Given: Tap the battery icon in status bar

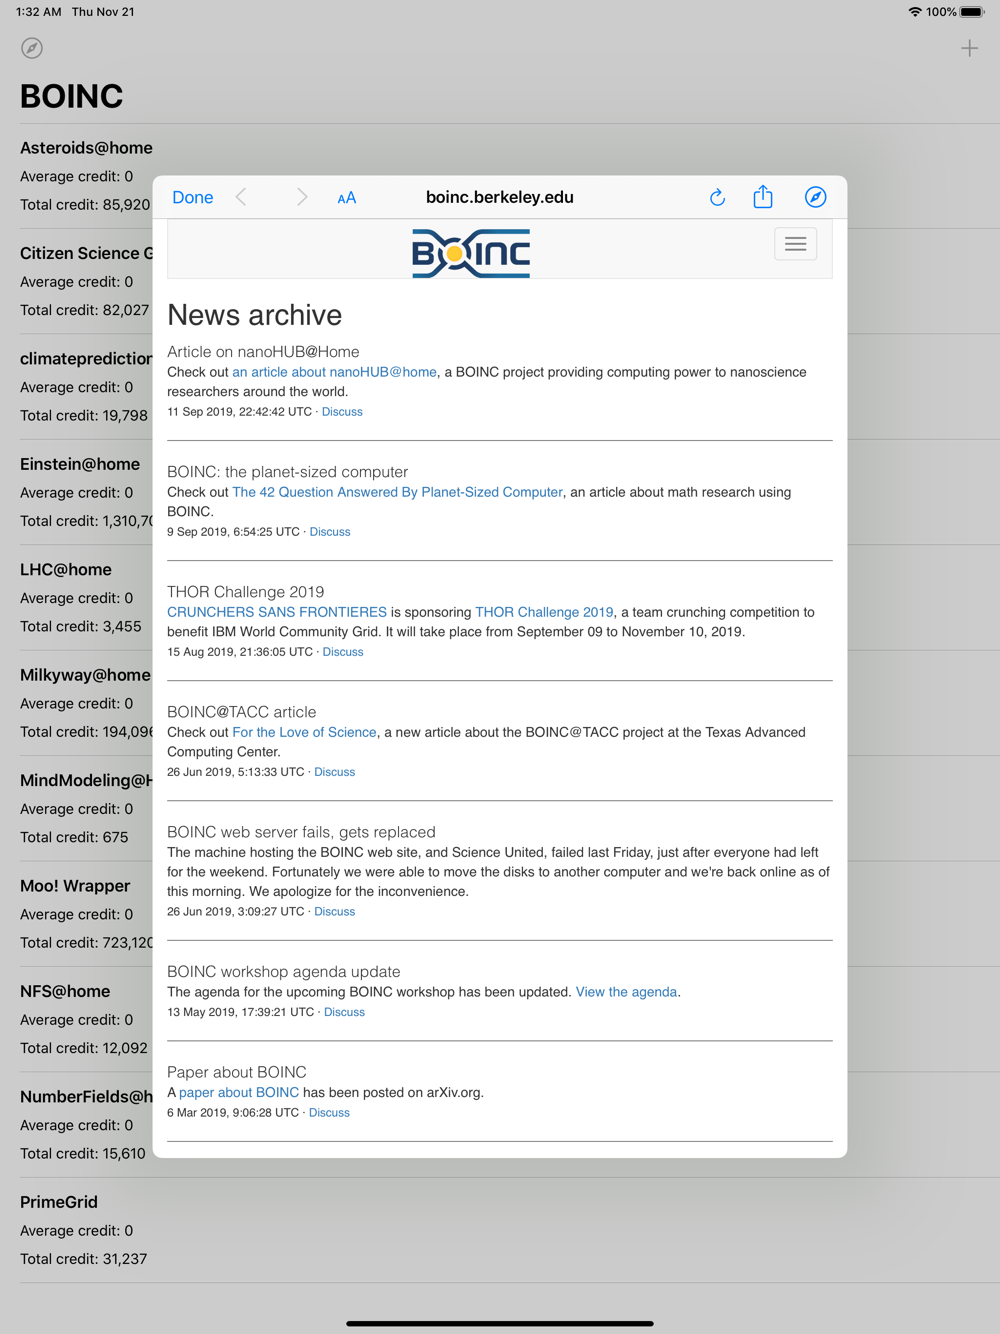Looking at the screenshot, I should pos(972,12).
